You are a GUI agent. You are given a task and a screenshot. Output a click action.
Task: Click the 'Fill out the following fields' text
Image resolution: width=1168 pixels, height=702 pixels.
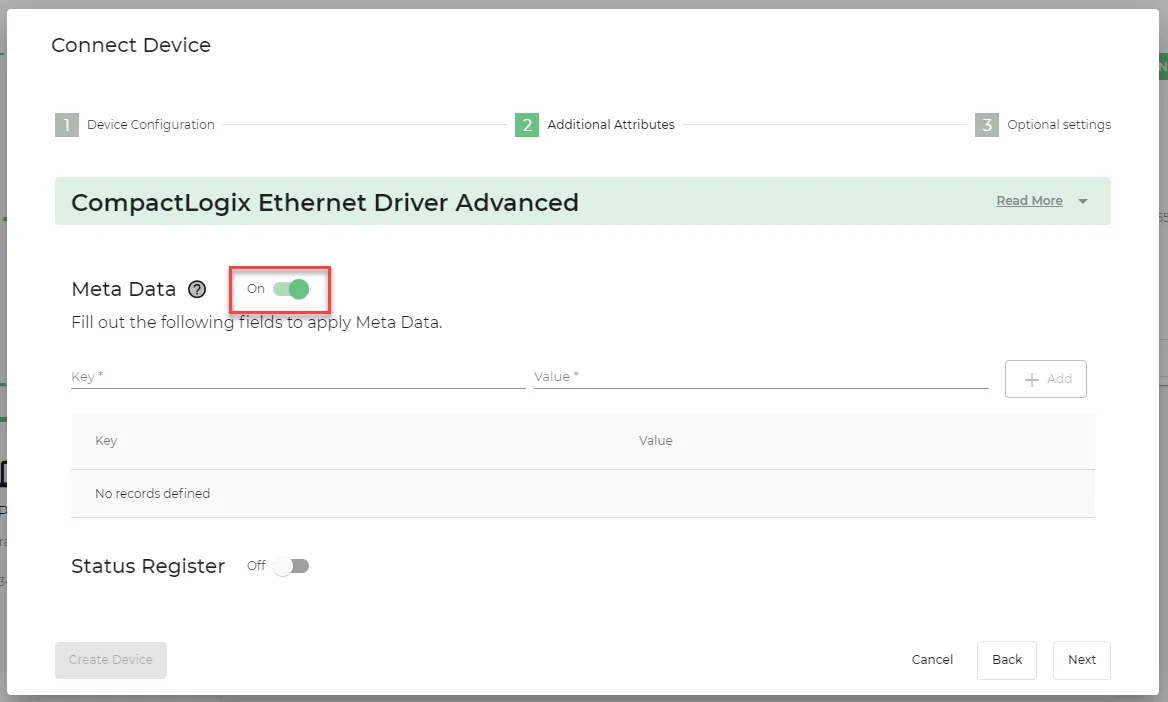(x=257, y=322)
